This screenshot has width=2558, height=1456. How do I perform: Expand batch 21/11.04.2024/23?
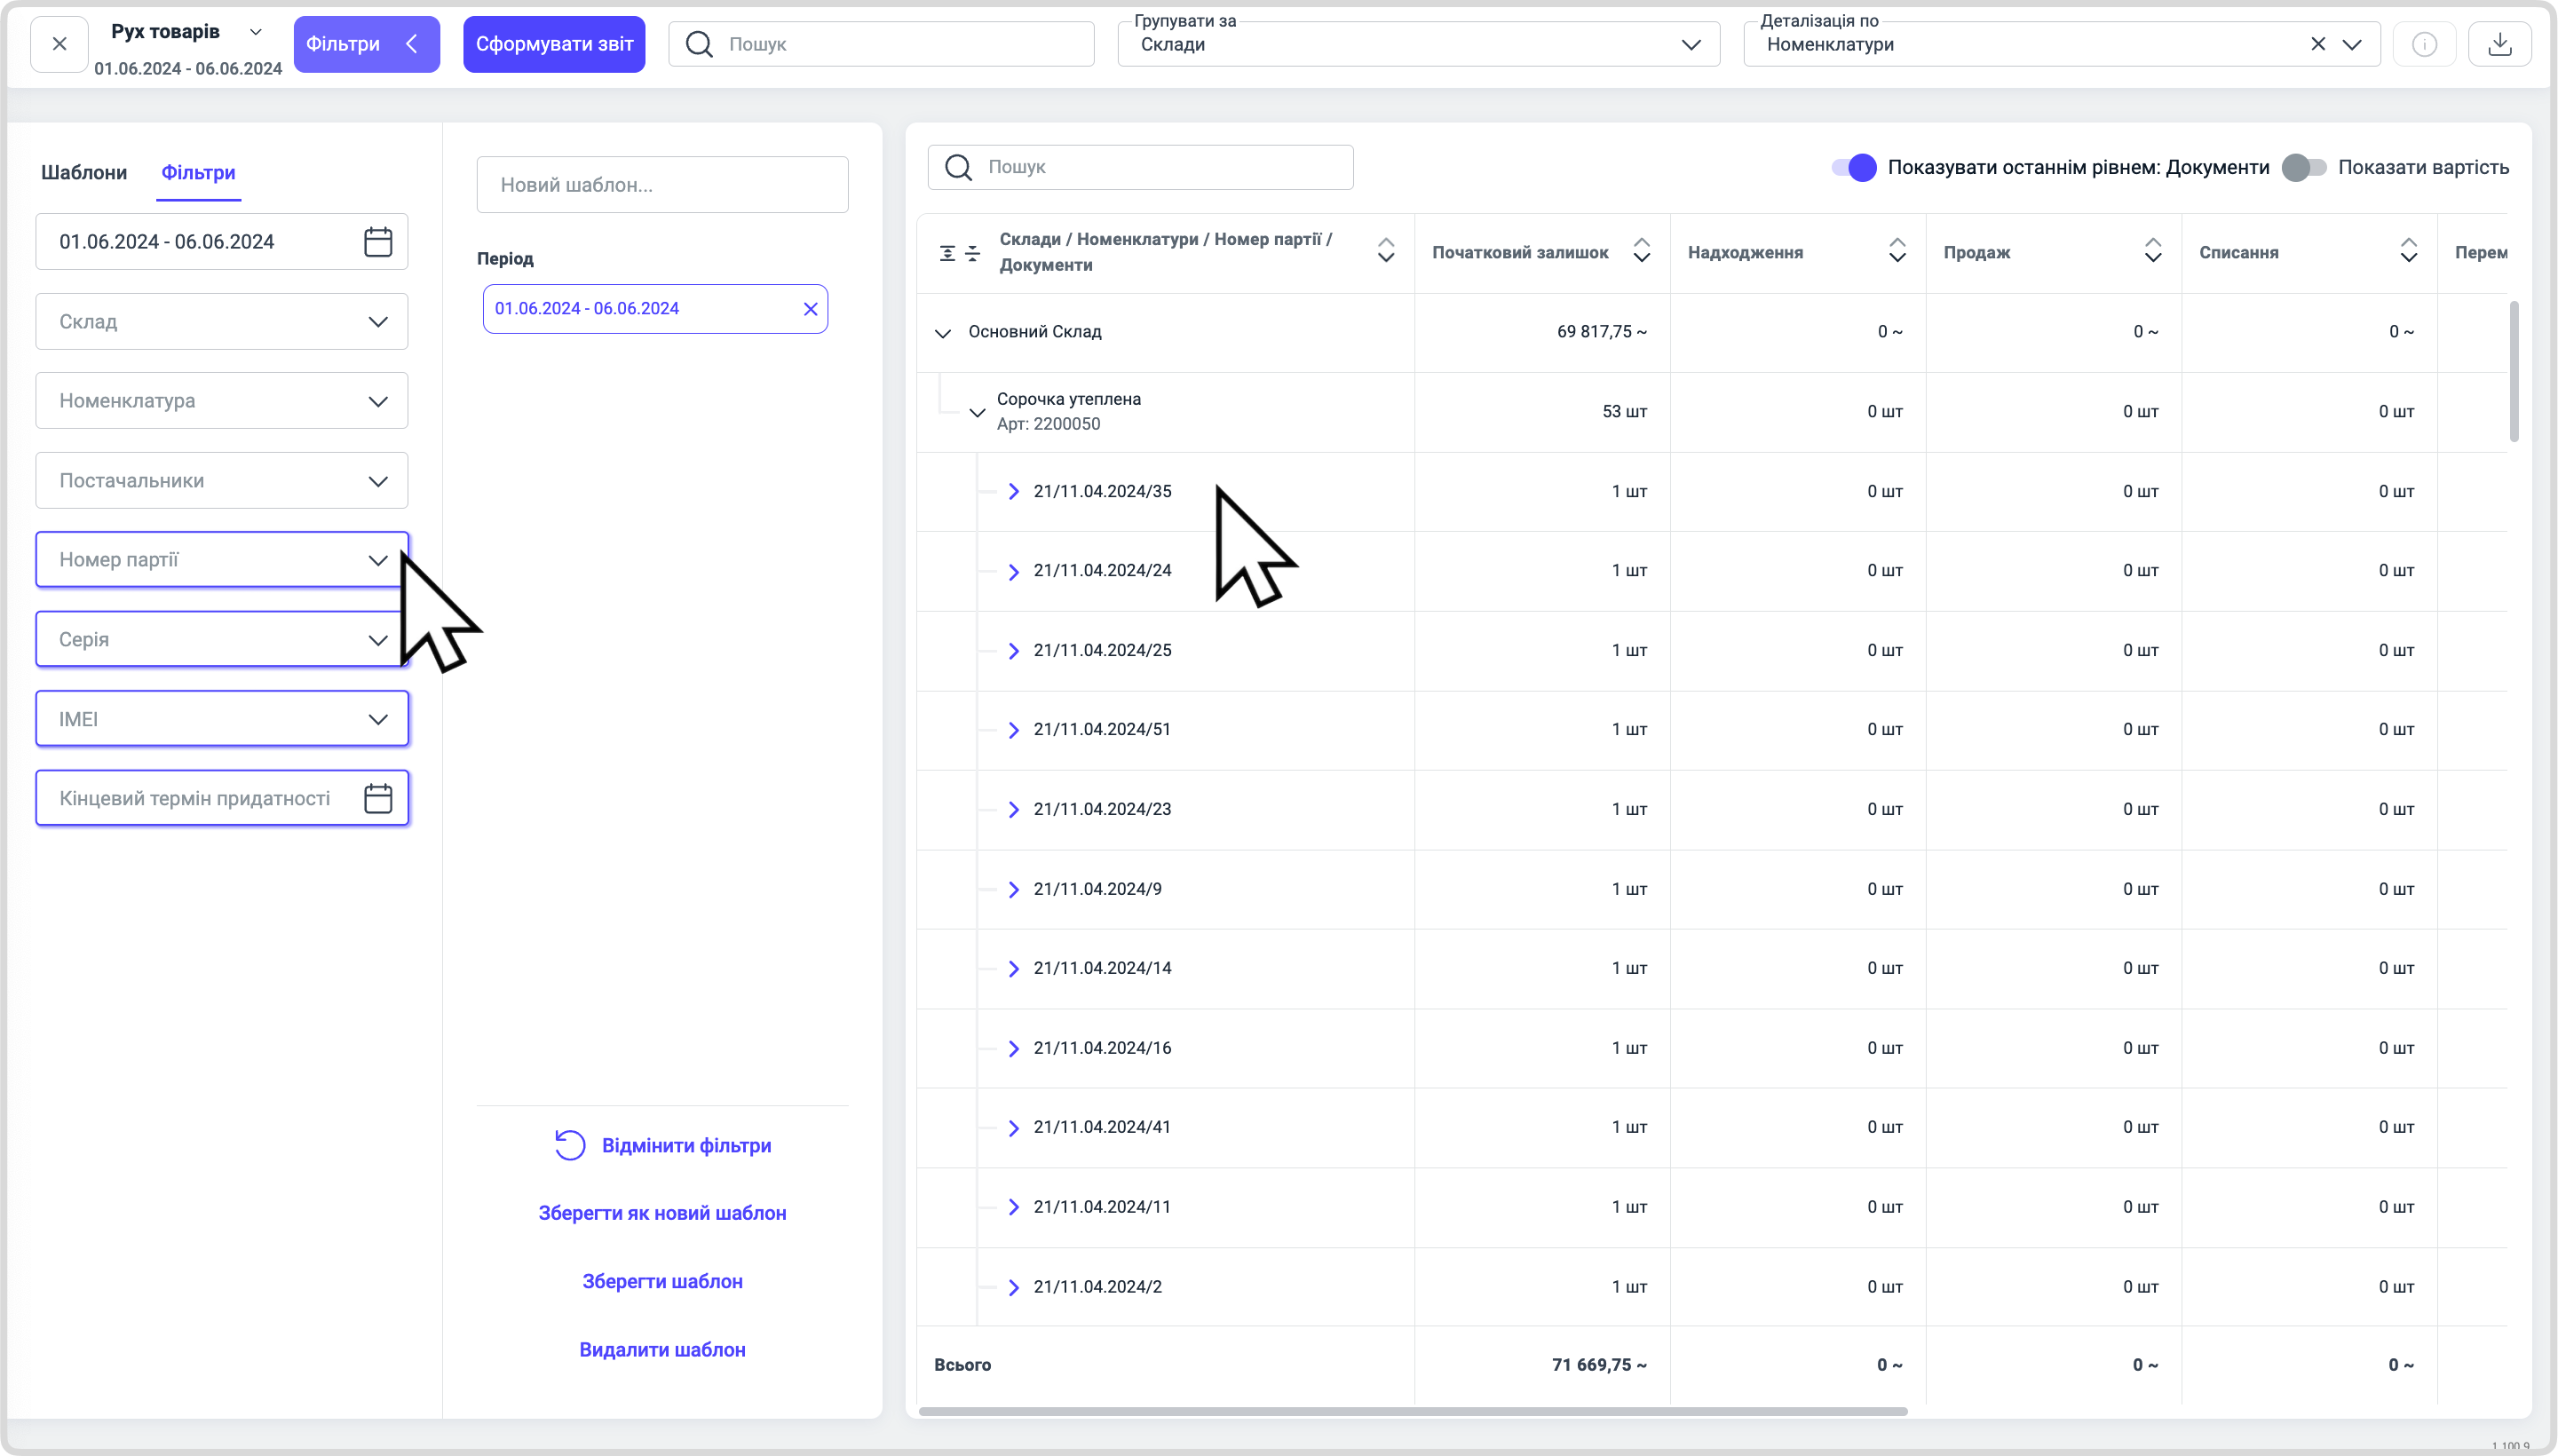[x=1013, y=810]
